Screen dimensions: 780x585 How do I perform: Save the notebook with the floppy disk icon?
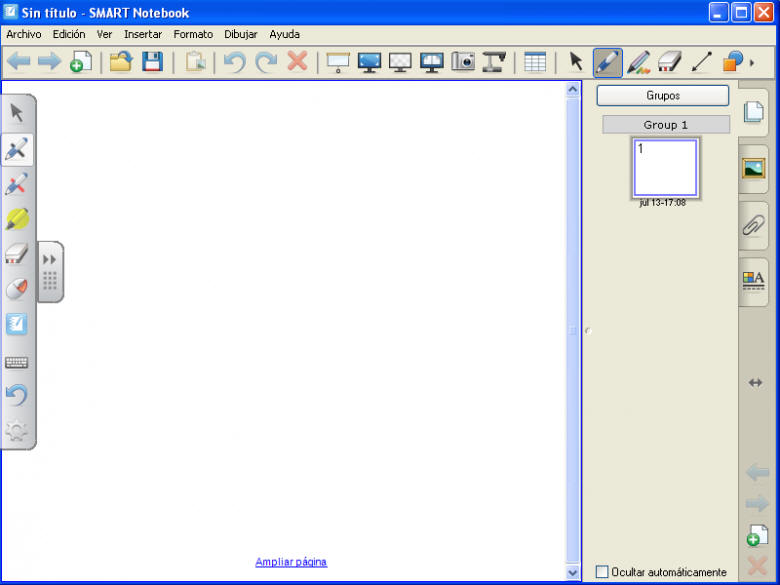coord(152,62)
